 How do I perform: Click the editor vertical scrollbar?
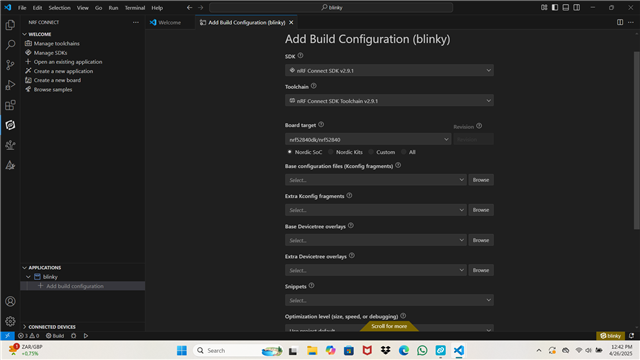click(x=636, y=140)
